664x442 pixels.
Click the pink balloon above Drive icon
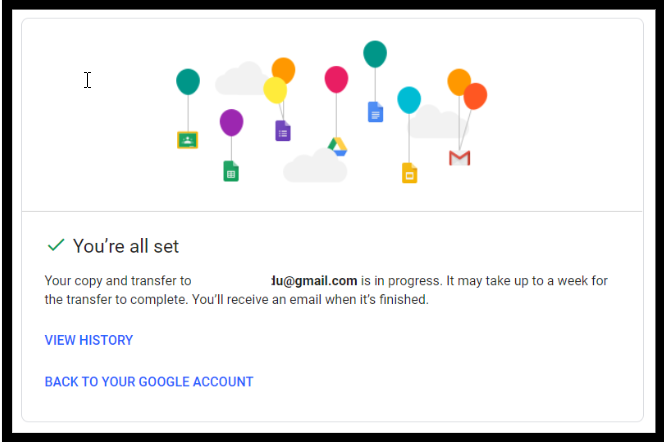point(336,80)
